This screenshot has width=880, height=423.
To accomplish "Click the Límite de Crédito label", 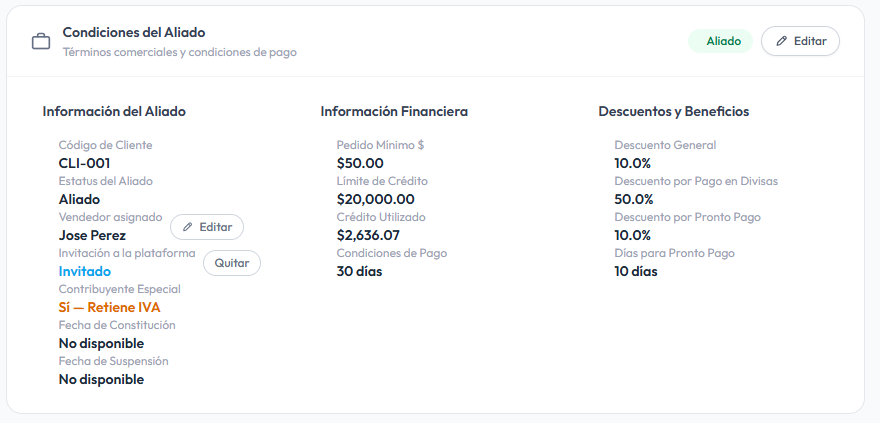I will coord(382,181).
